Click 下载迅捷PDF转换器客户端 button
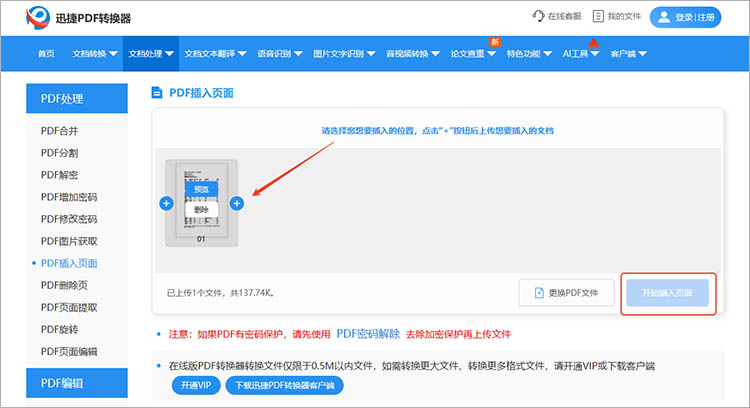The width and height of the screenshot is (750, 408). click(285, 385)
